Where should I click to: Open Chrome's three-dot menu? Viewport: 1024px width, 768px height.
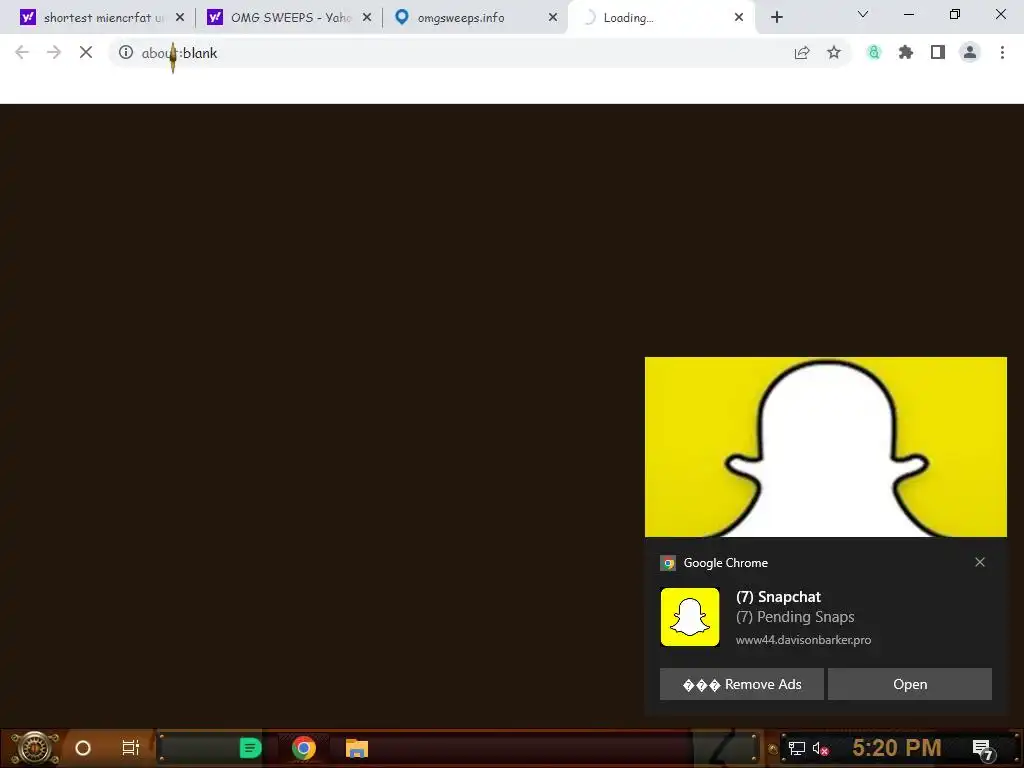[1002, 52]
